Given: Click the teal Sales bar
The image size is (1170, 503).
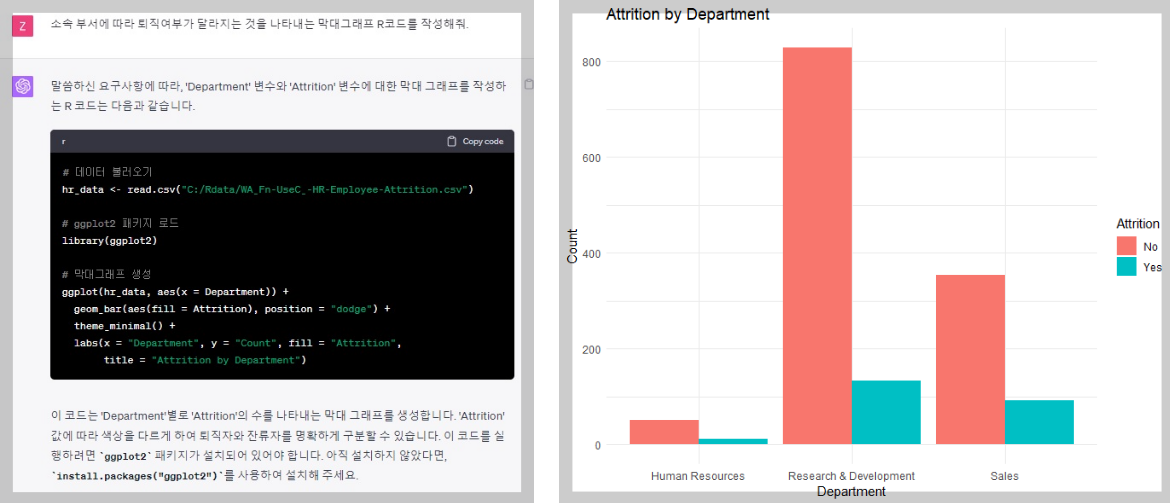Looking at the screenshot, I should click(x=1039, y=422).
